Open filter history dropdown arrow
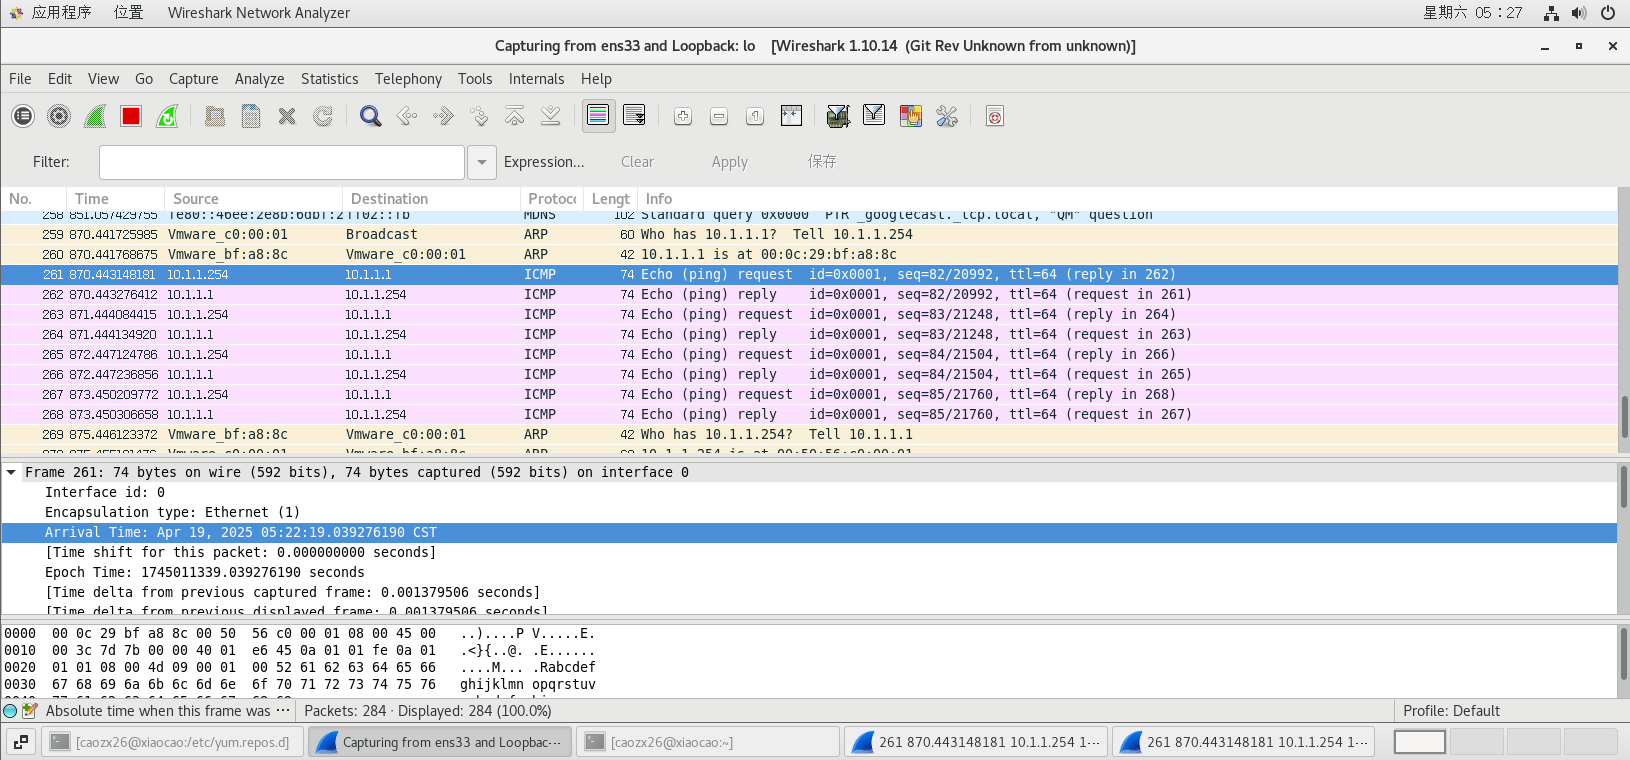 [x=482, y=162]
